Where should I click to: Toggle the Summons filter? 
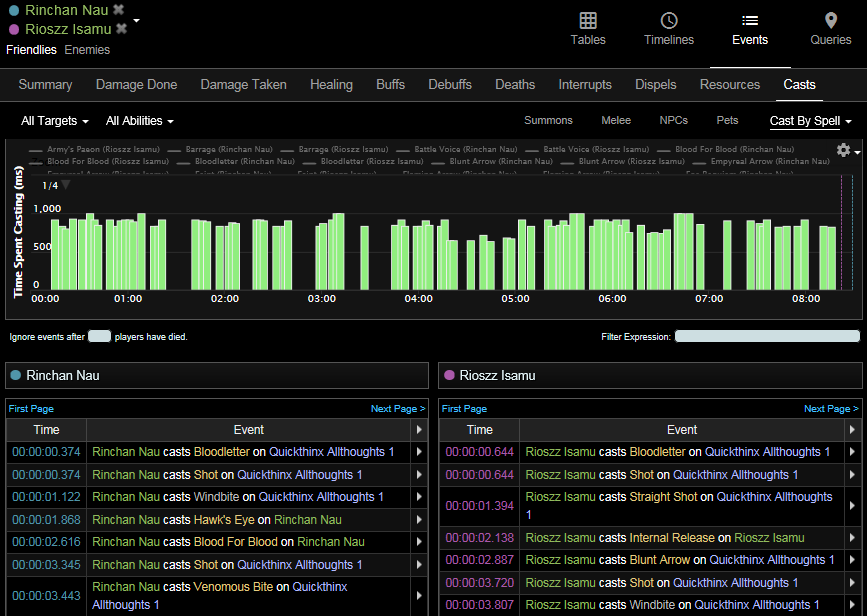pyautogui.click(x=548, y=121)
